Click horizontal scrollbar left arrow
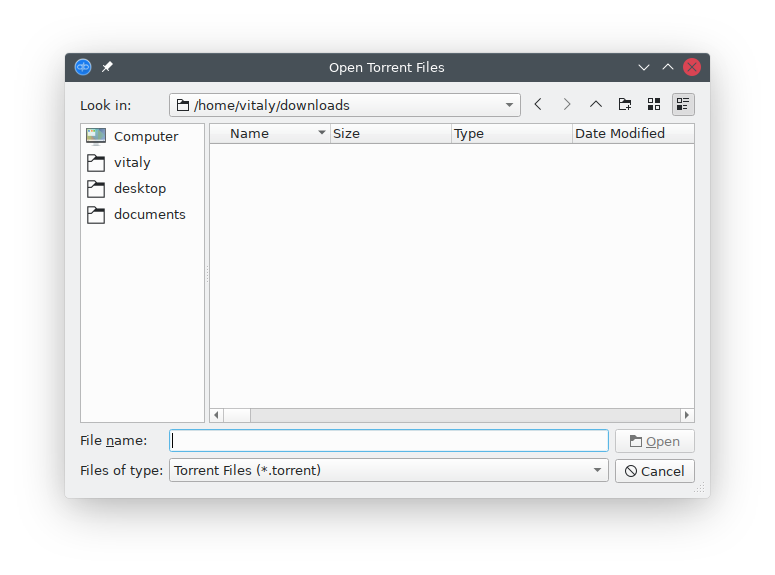The image size is (775, 575). pos(216,415)
